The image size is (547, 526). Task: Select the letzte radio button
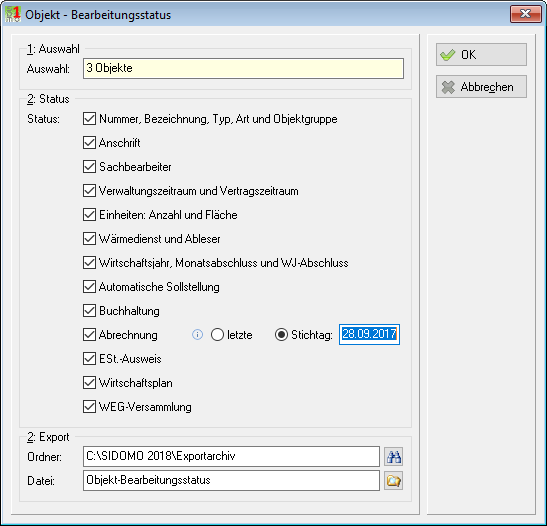coord(217,335)
